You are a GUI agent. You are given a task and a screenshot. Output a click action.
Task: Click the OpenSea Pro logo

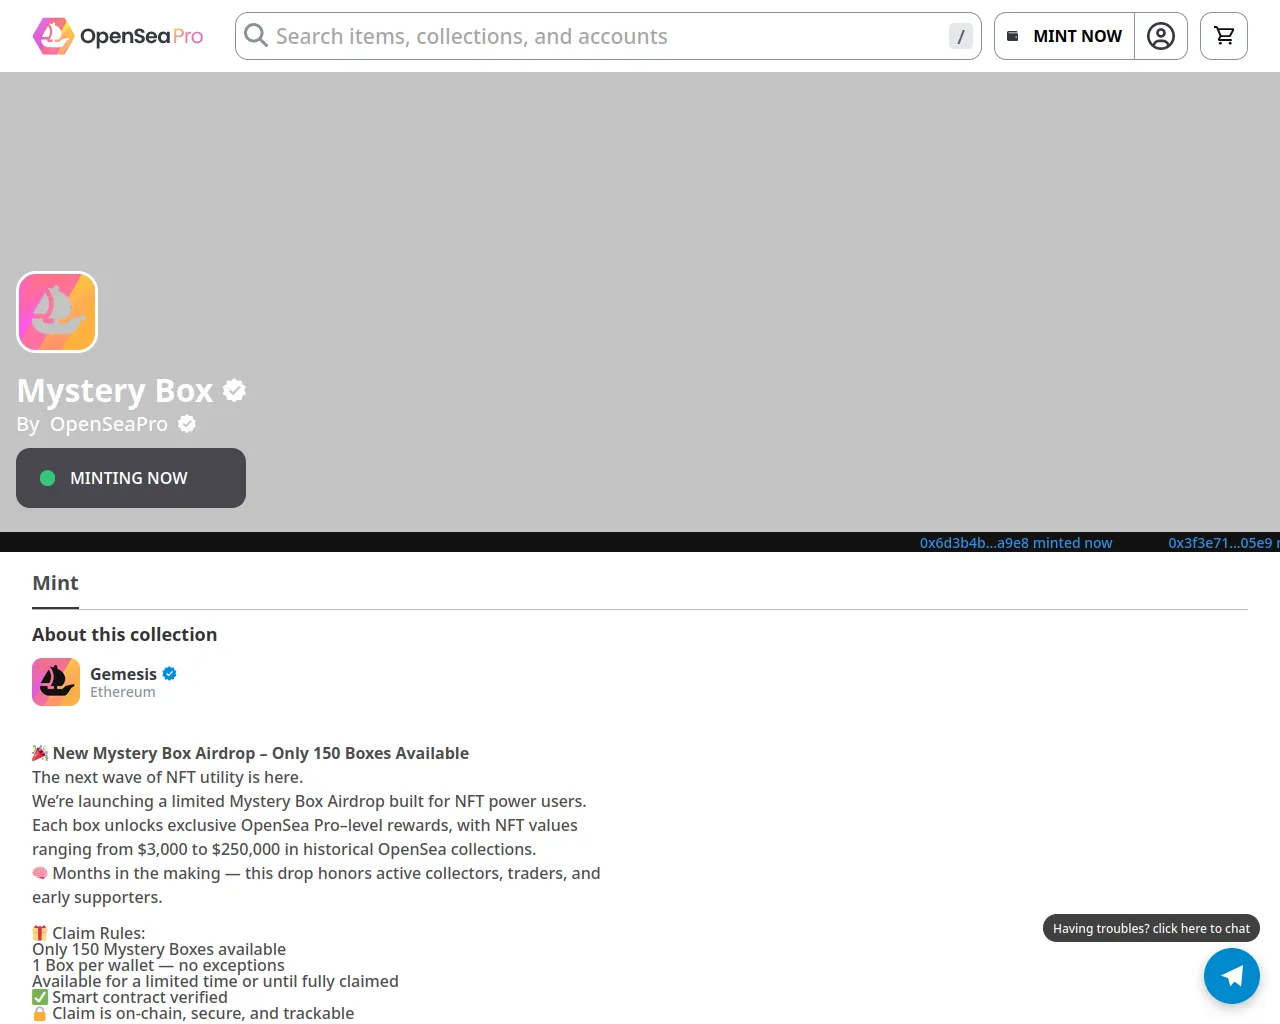click(118, 36)
